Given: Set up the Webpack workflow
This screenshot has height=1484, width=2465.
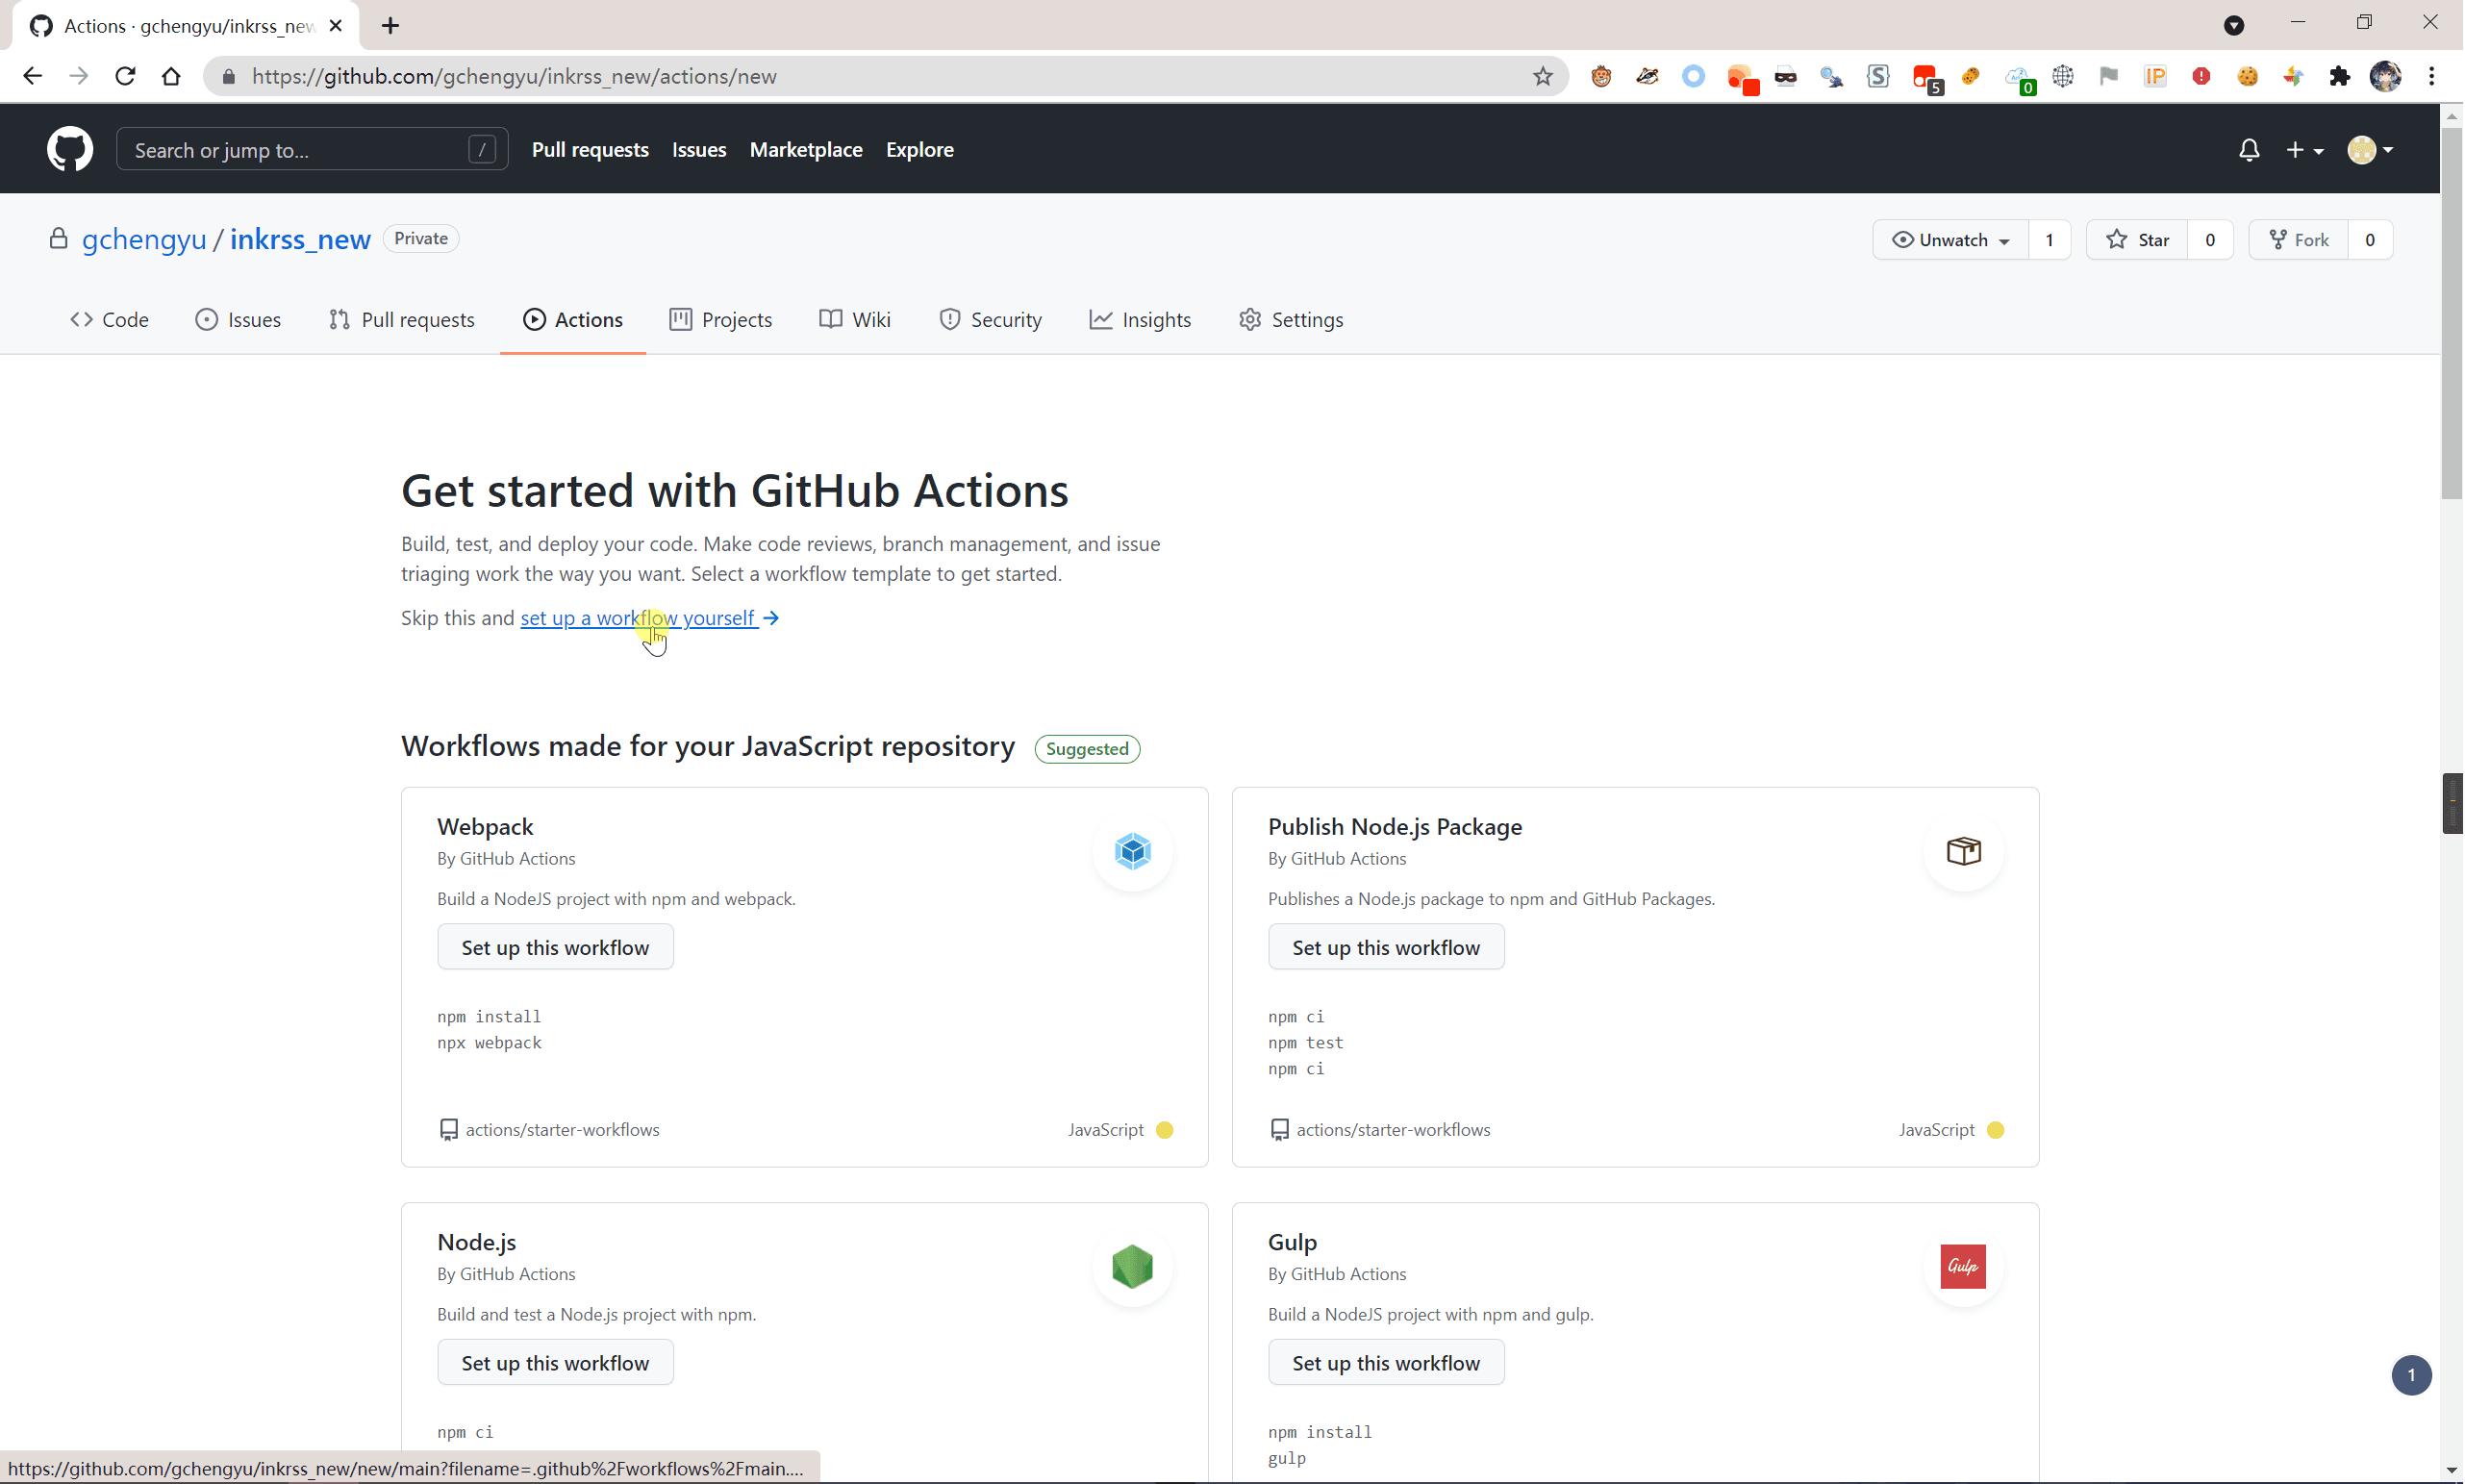Looking at the screenshot, I should (x=555, y=947).
